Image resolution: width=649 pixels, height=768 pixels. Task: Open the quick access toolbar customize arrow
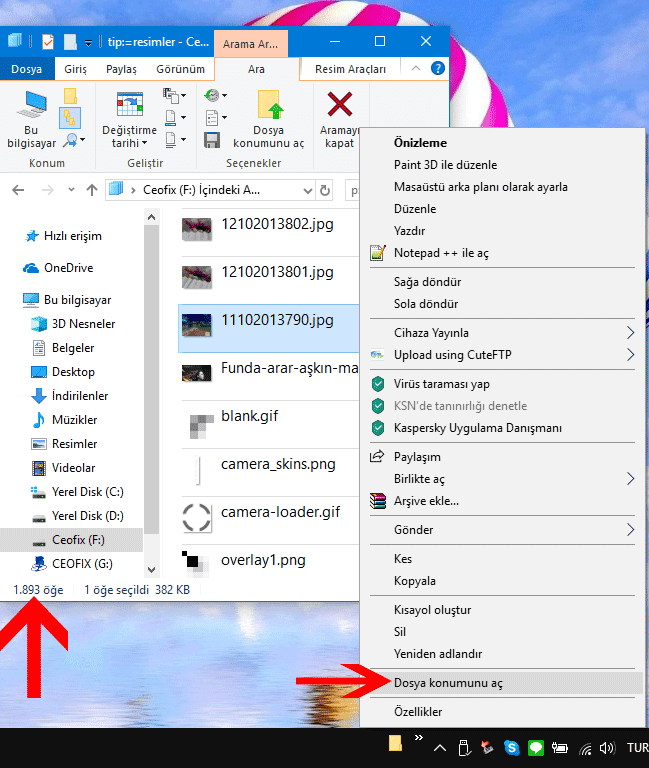point(89,43)
